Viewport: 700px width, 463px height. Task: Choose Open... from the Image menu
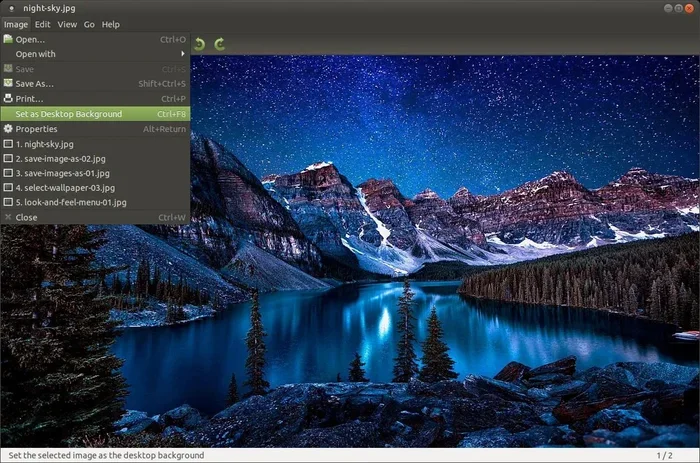(95, 39)
